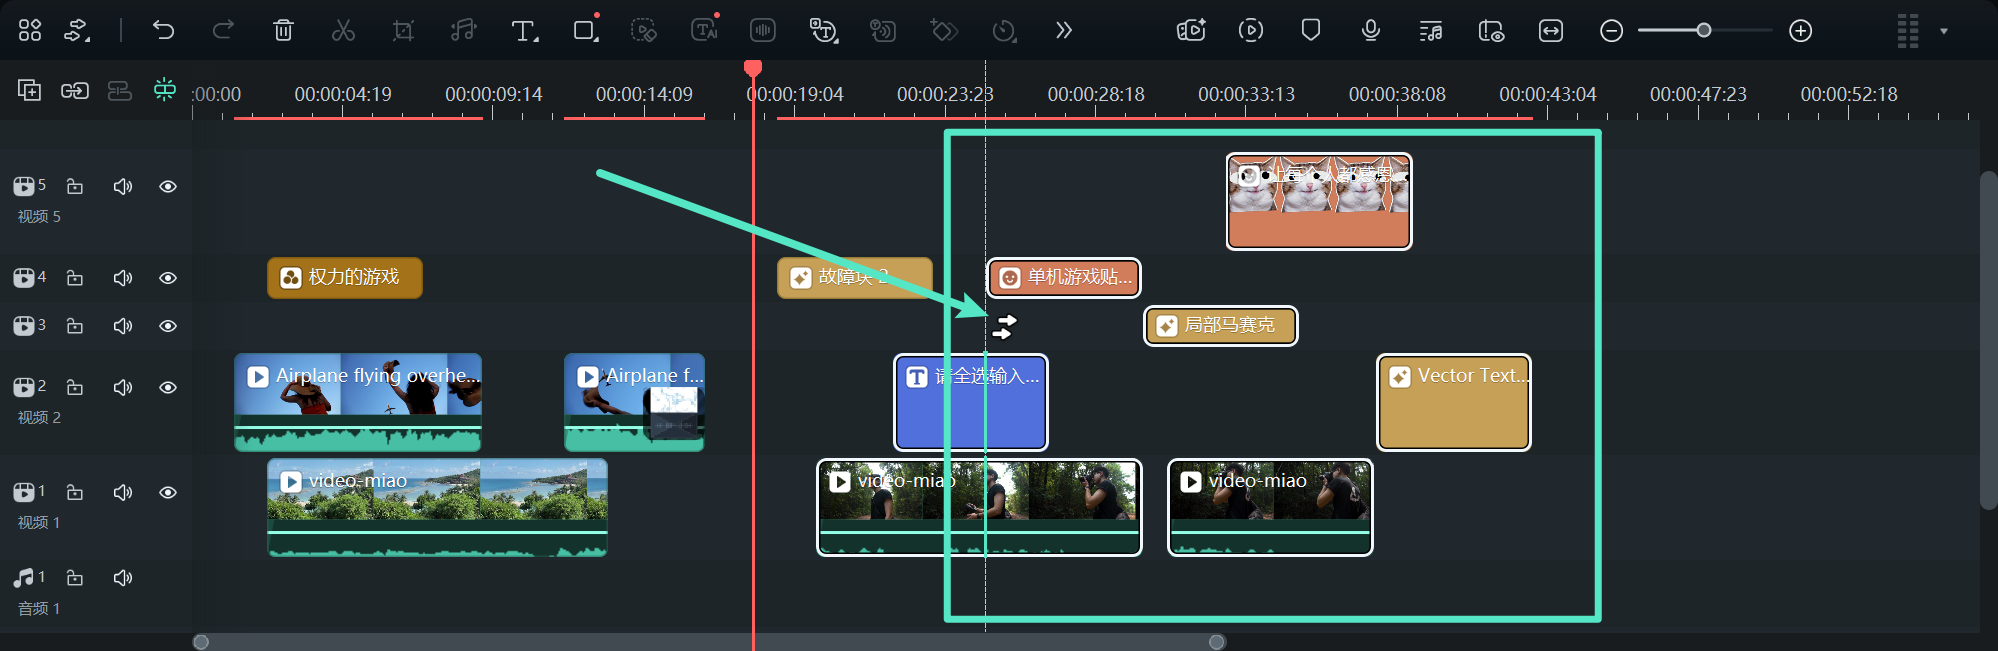Hide video track 5 with eye icon
This screenshot has width=1998, height=651.
(168, 187)
